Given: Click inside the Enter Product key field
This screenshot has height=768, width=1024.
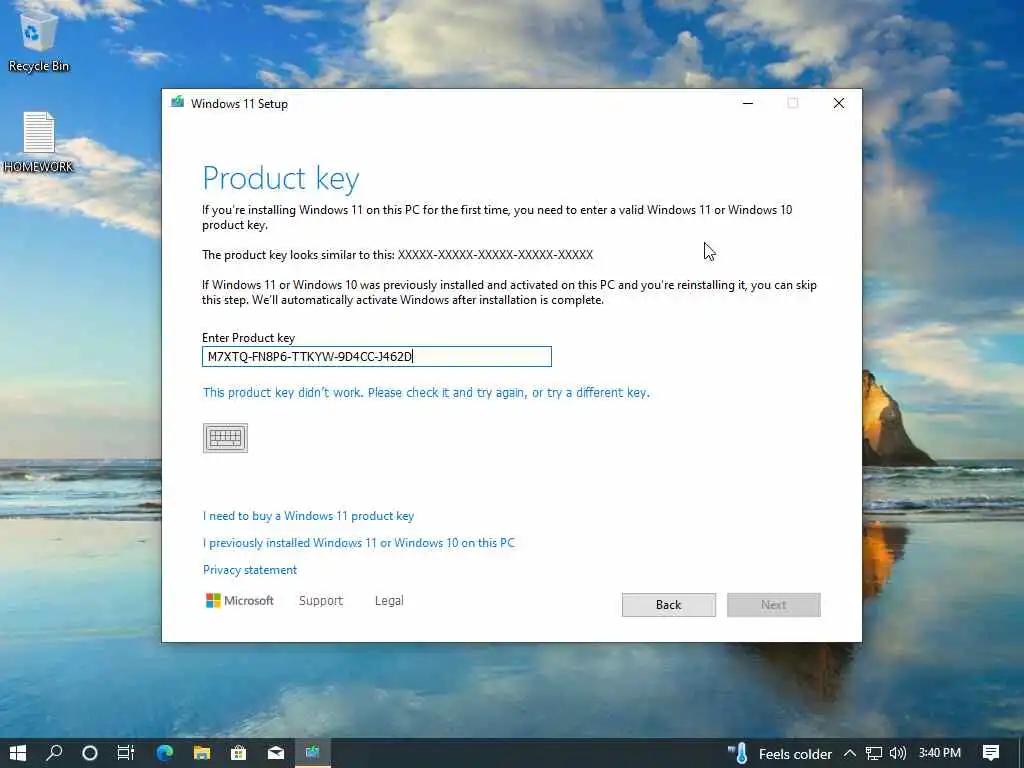Looking at the screenshot, I should tap(377, 357).
